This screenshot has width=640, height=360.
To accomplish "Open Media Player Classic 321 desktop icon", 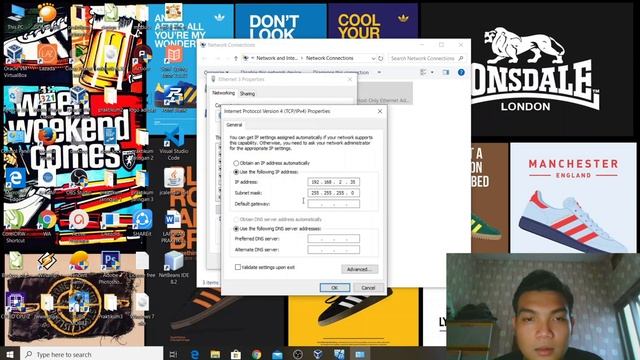I will (47, 100).
